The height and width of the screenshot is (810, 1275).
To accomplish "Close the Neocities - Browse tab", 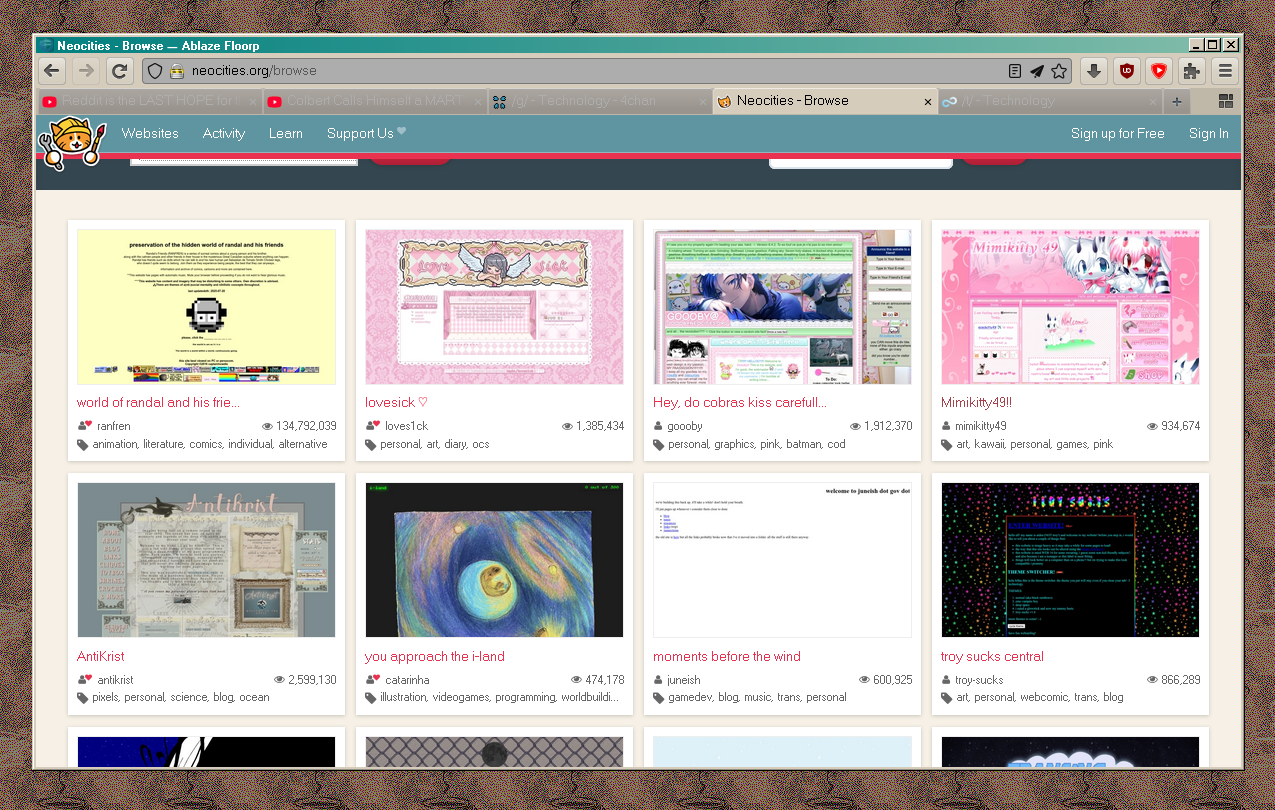I will coord(927,101).
